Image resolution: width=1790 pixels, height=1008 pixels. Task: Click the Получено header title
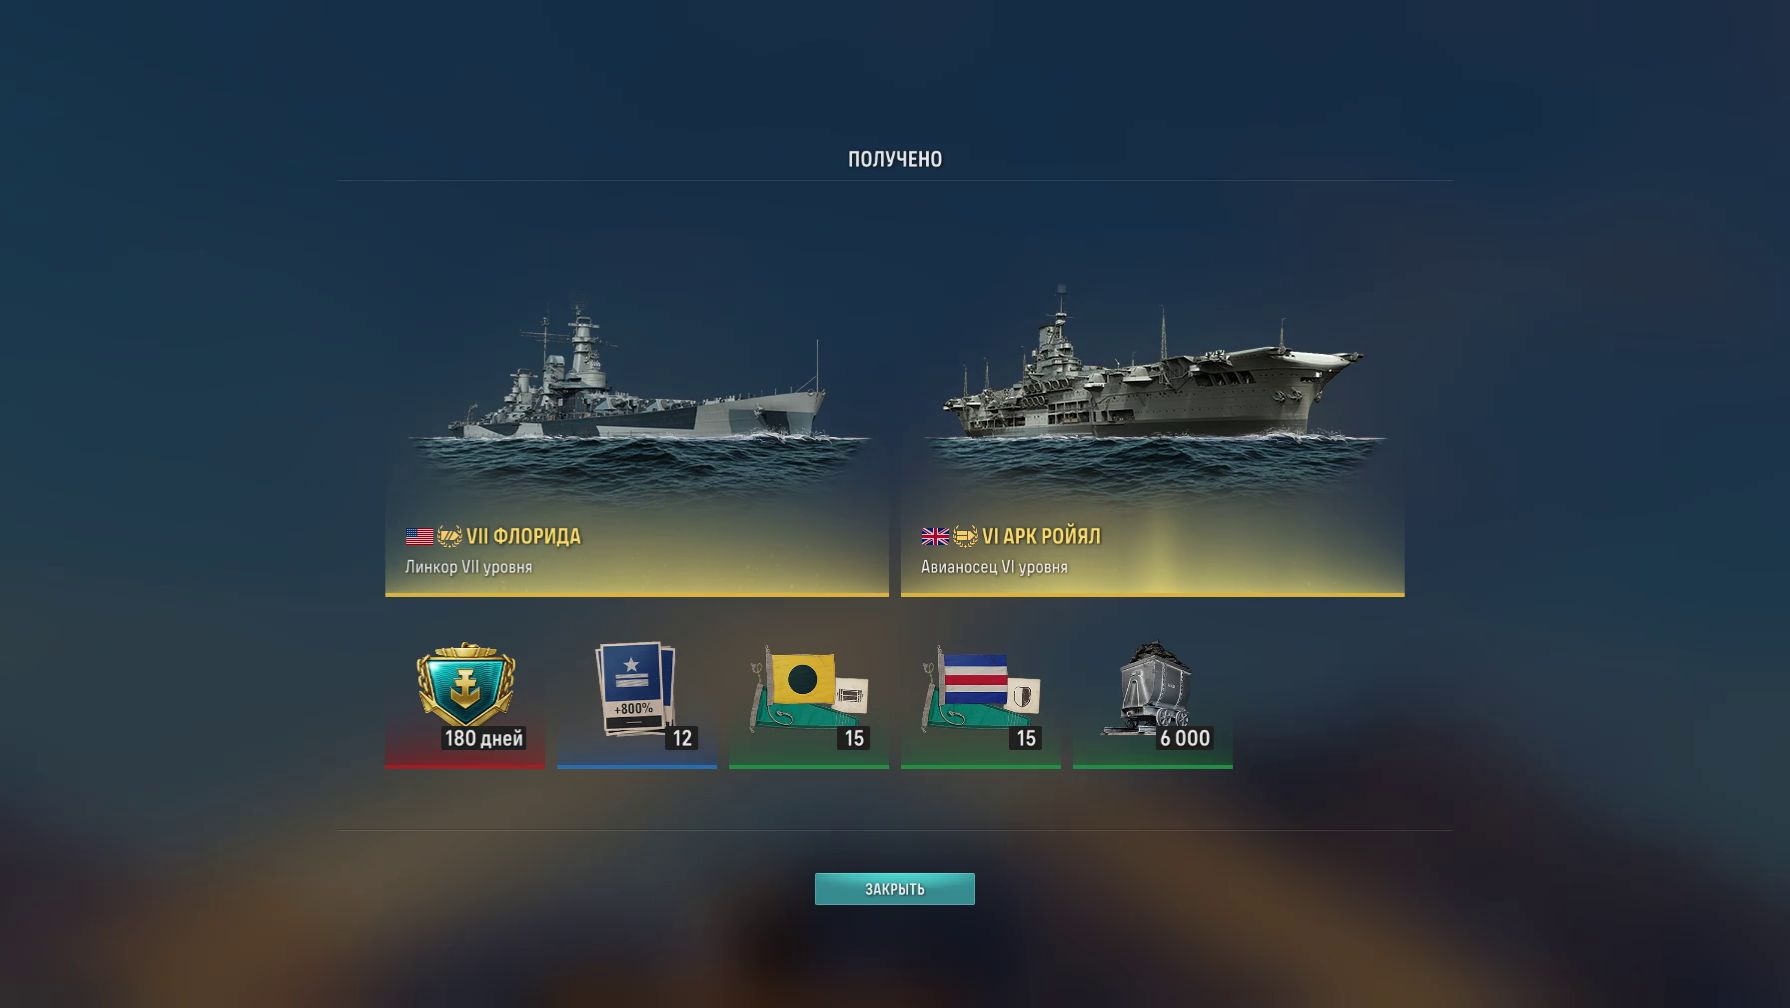(x=895, y=159)
